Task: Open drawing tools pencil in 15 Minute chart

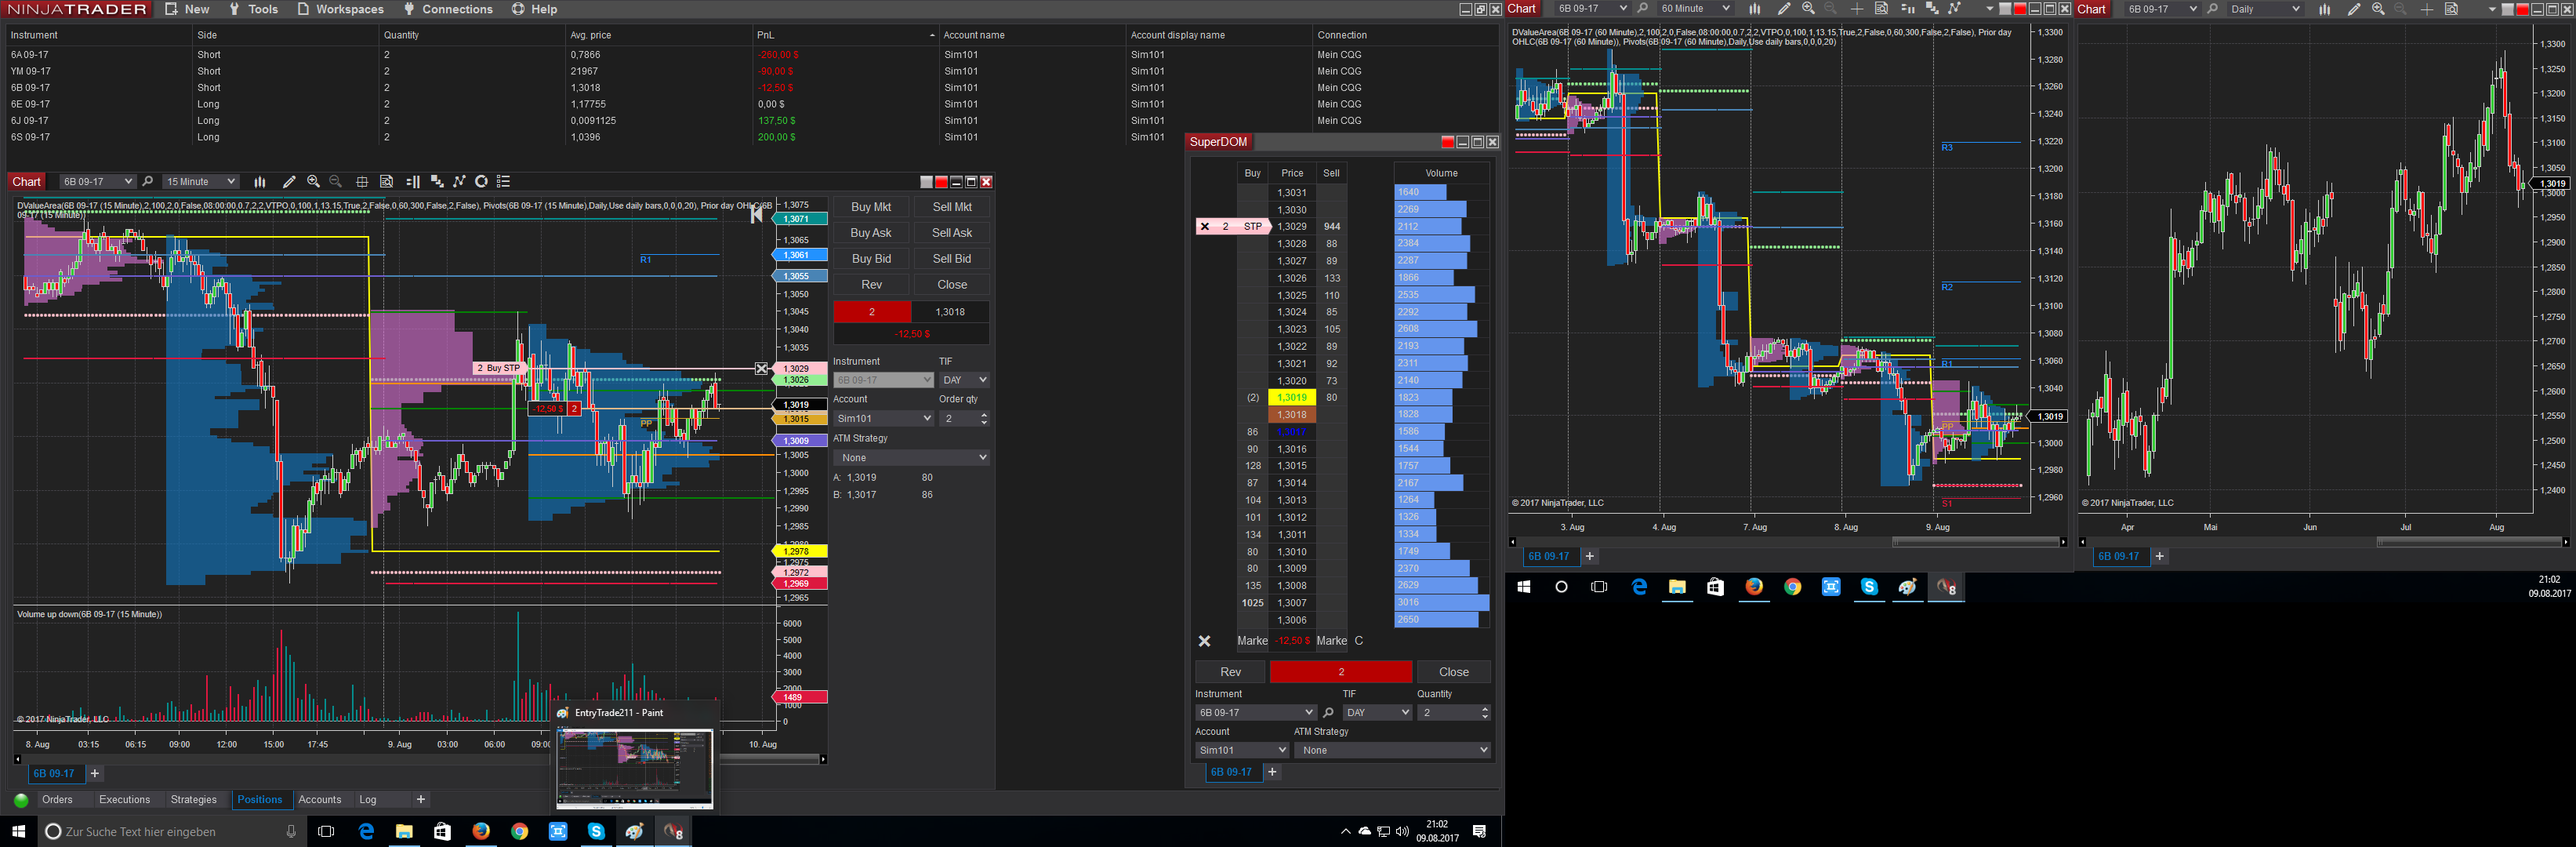Action: pyautogui.click(x=289, y=182)
